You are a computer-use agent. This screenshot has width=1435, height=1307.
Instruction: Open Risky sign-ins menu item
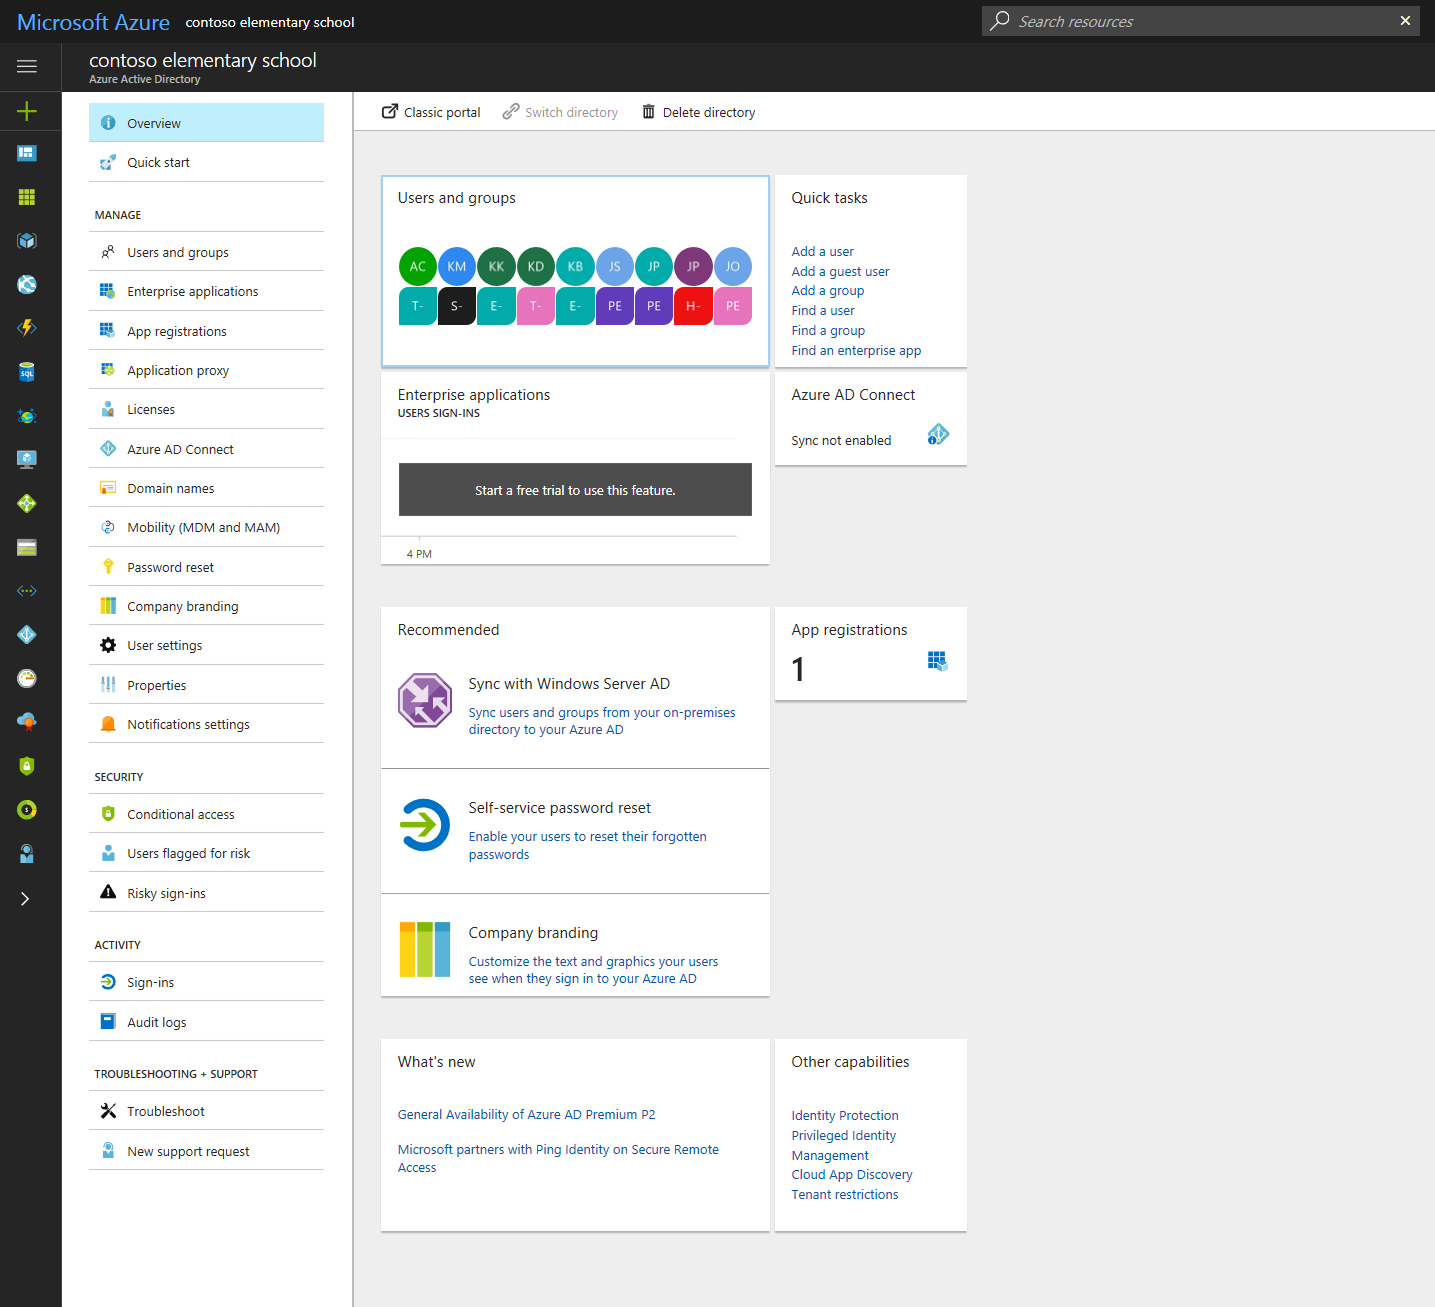(x=206, y=893)
